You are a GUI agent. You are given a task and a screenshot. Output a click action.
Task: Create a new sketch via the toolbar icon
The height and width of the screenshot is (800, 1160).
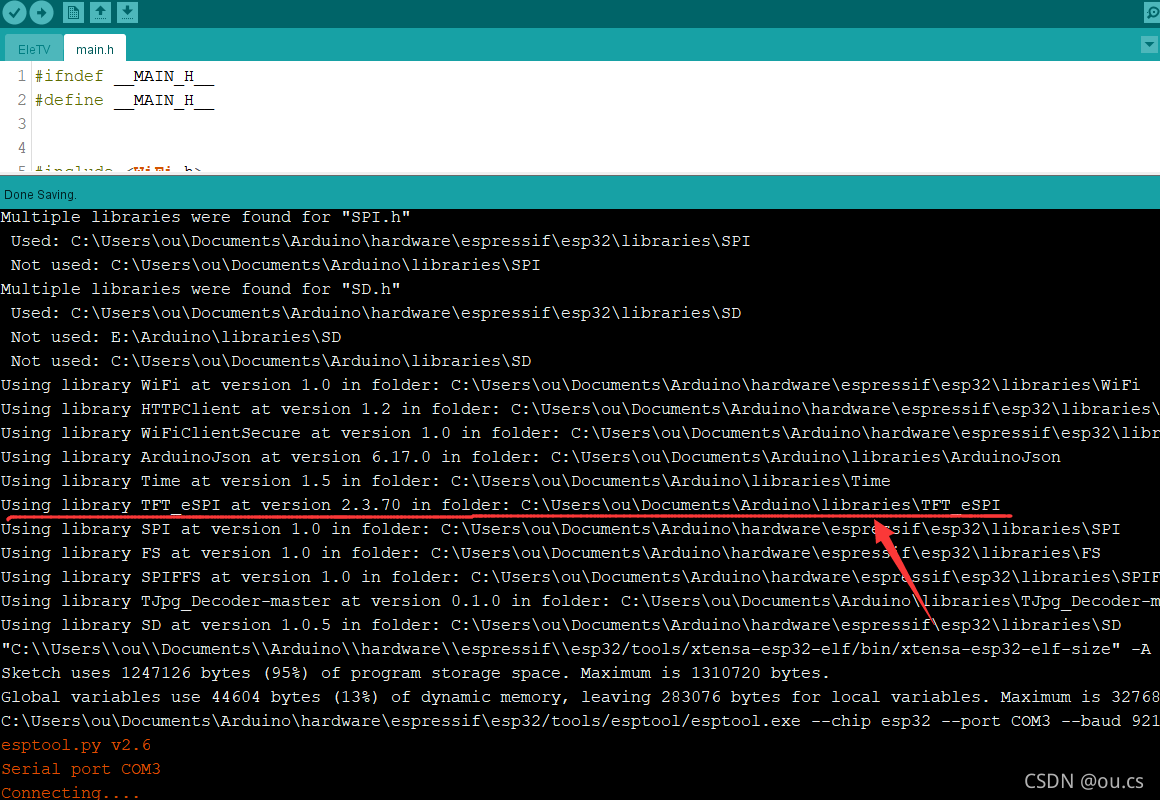click(x=72, y=13)
